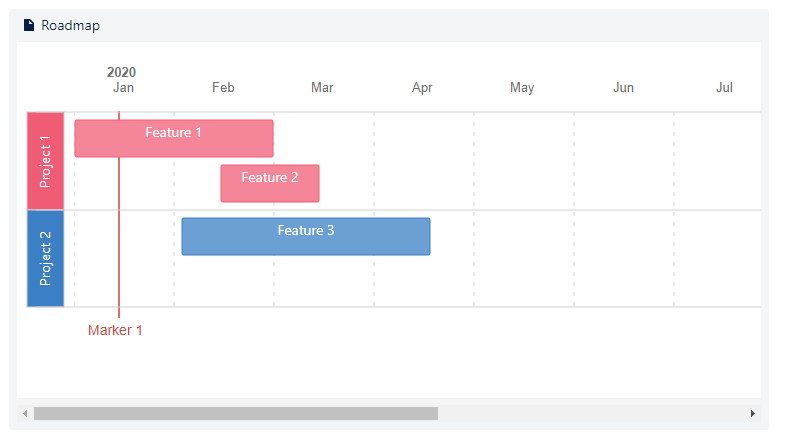Click the Apr month header
Viewport: 798px width, 448px height.
click(x=422, y=88)
